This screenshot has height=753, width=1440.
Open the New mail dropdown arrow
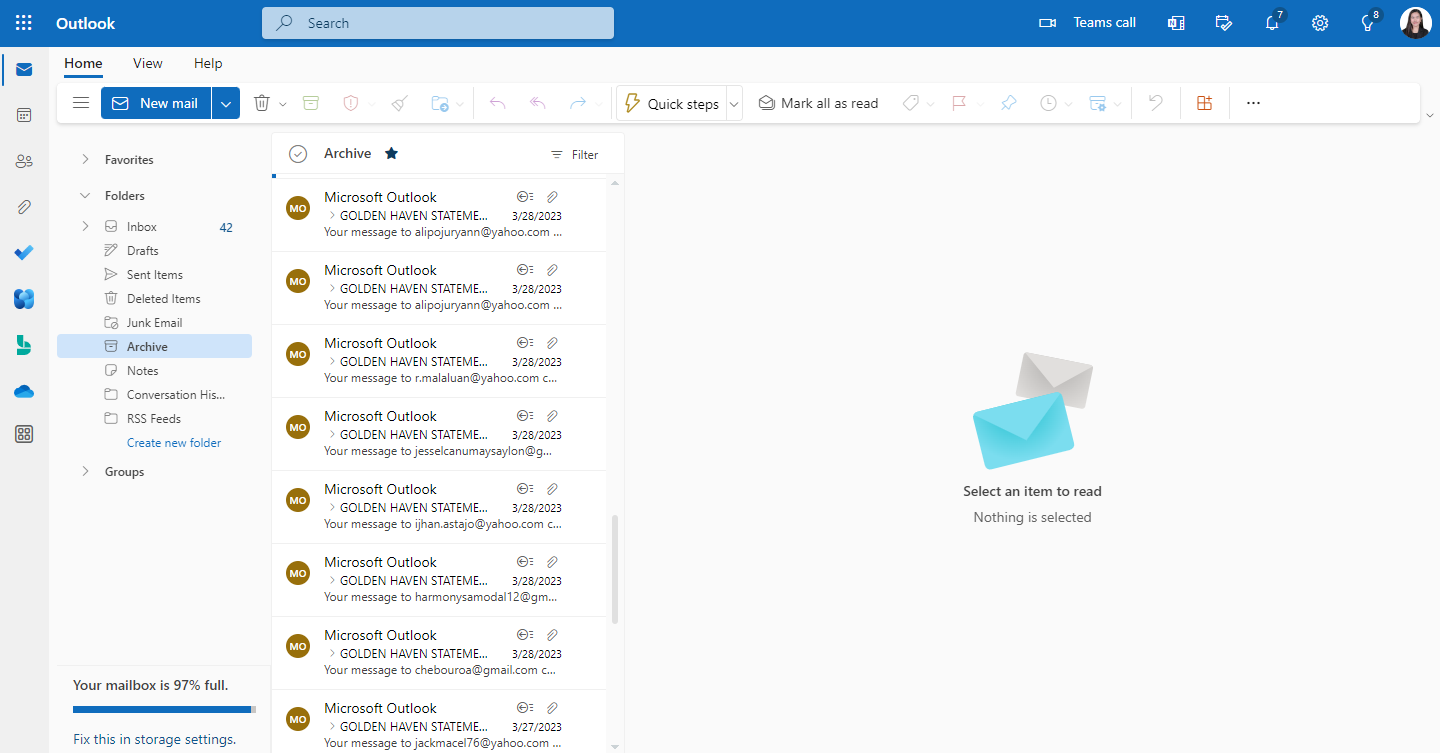tap(226, 103)
